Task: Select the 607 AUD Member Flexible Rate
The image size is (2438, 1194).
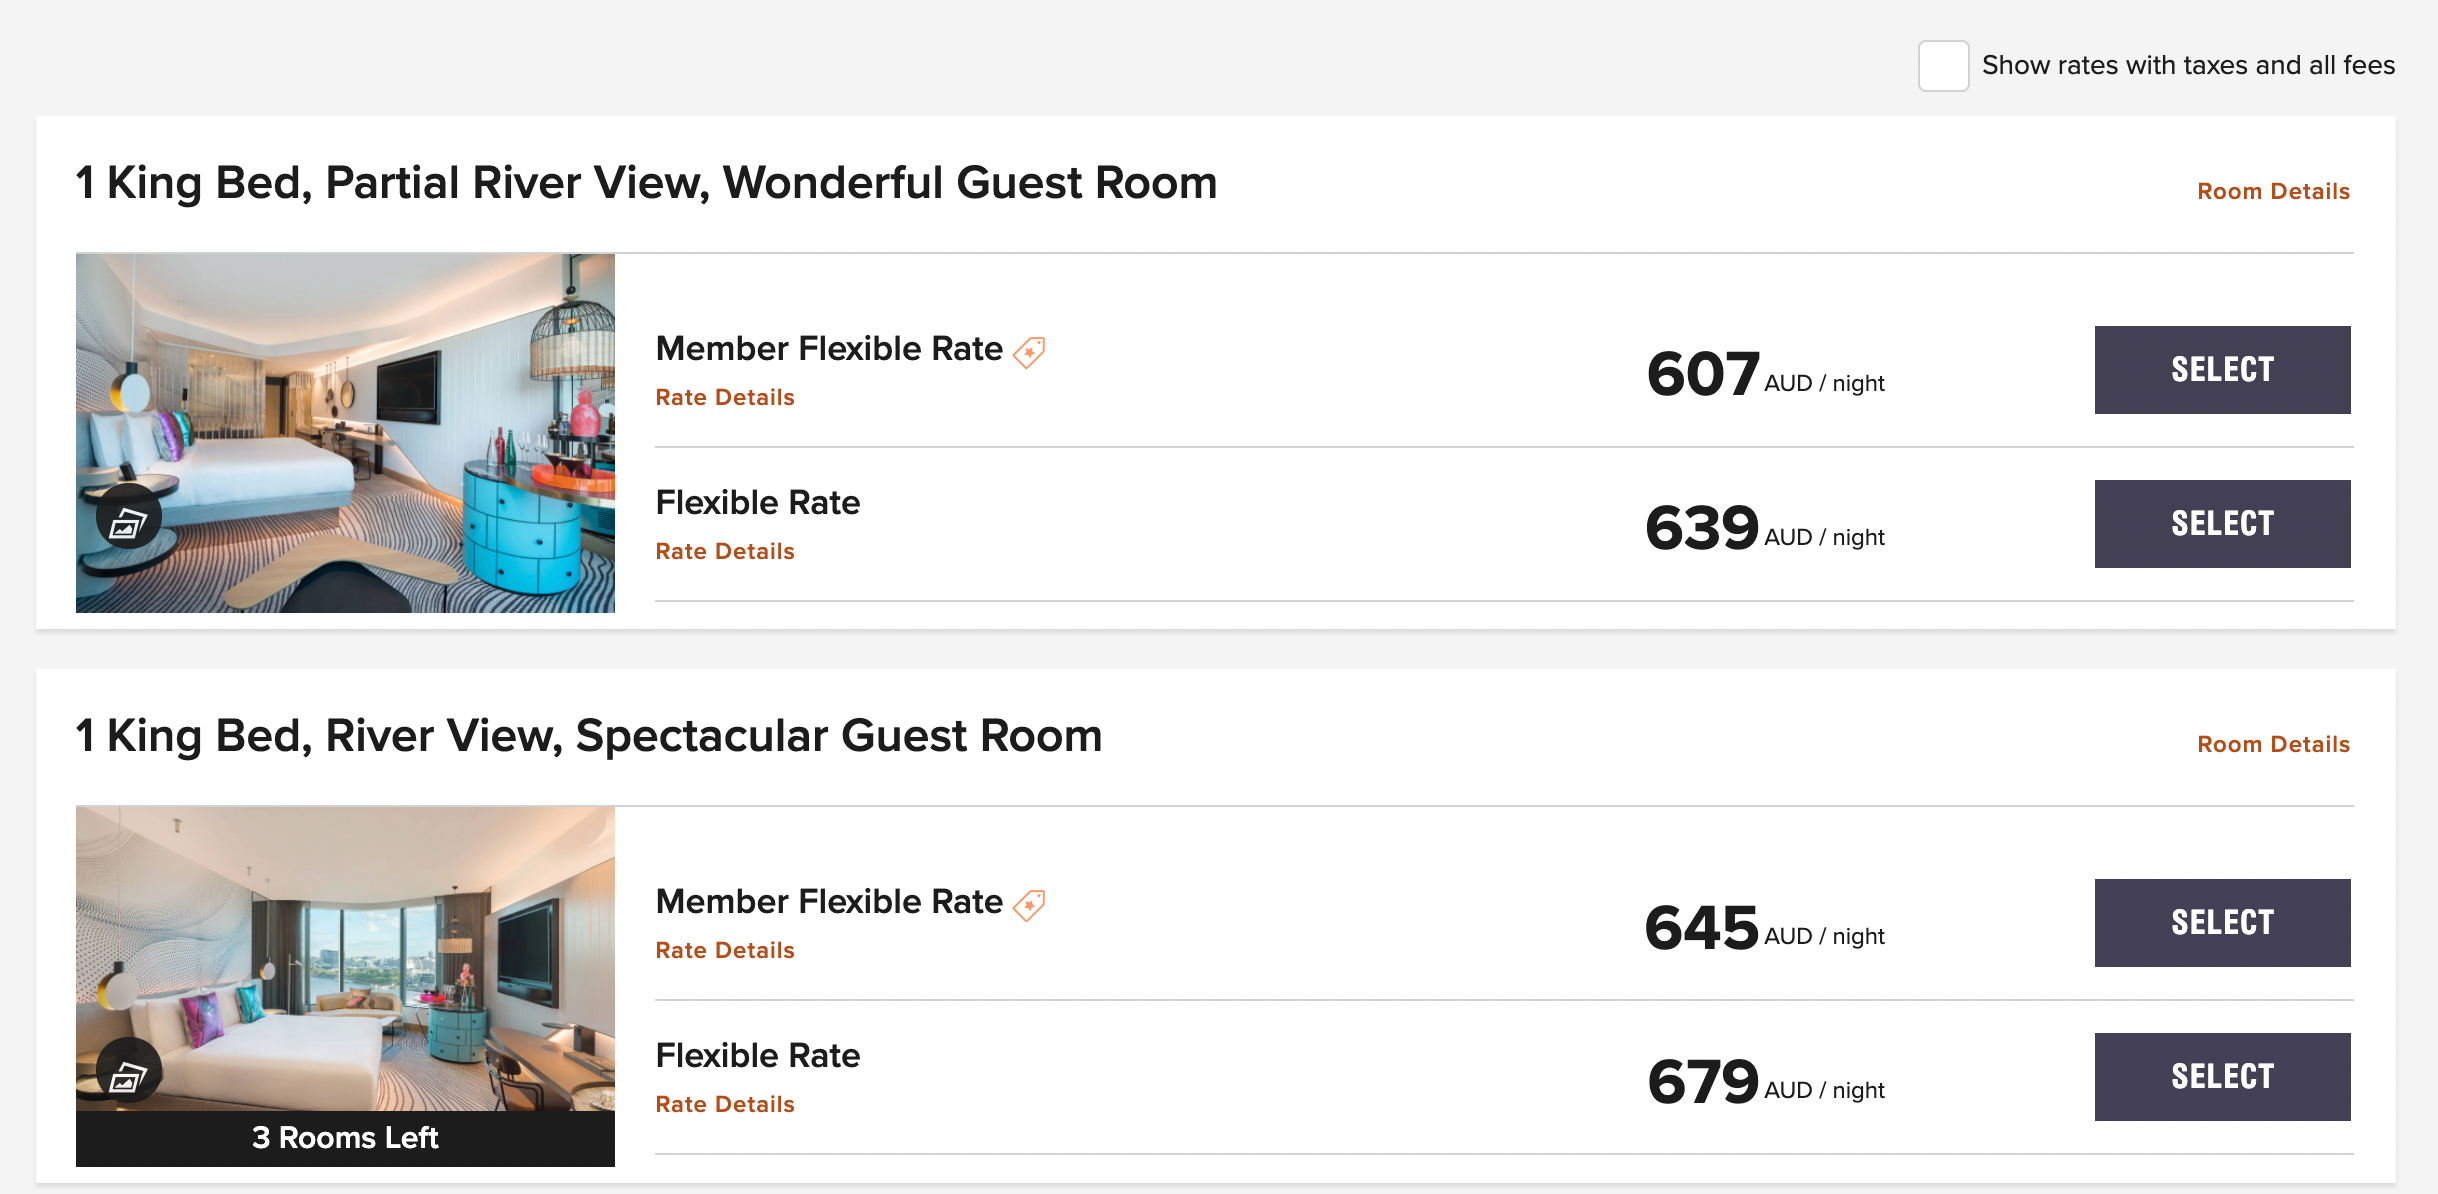Action: click(x=2221, y=370)
